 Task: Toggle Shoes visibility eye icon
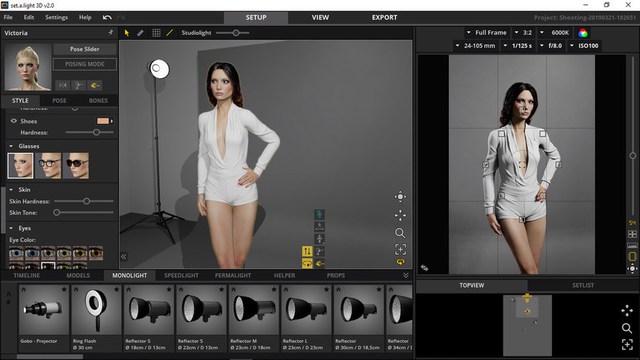13,121
